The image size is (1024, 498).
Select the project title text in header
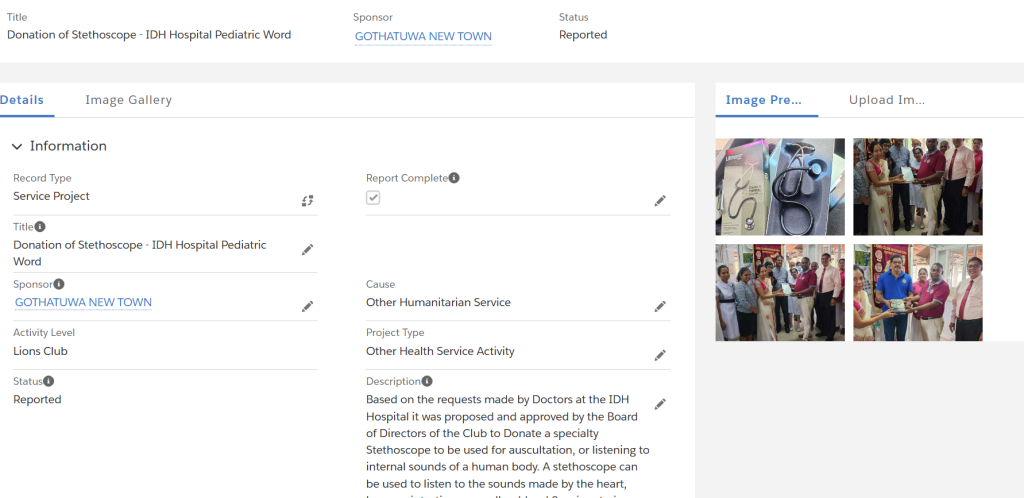coord(149,35)
